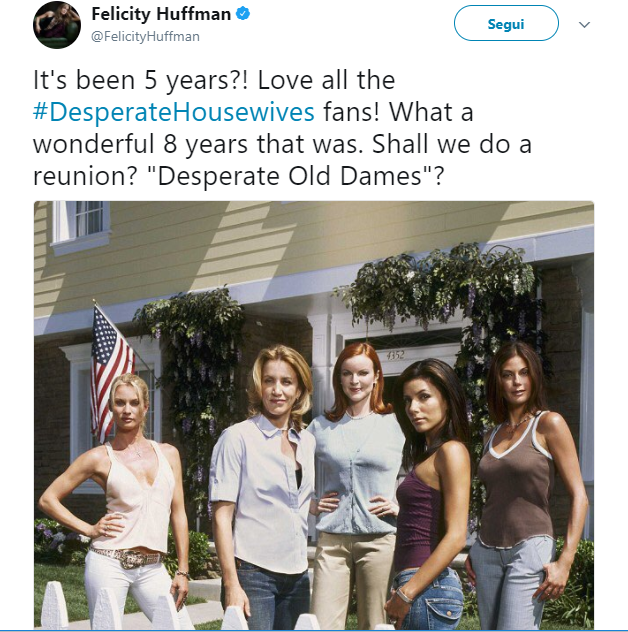Image resolution: width=628 pixels, height=632 pixels.
Task: Follow the account with the Segui button
Action: (506, 23)
